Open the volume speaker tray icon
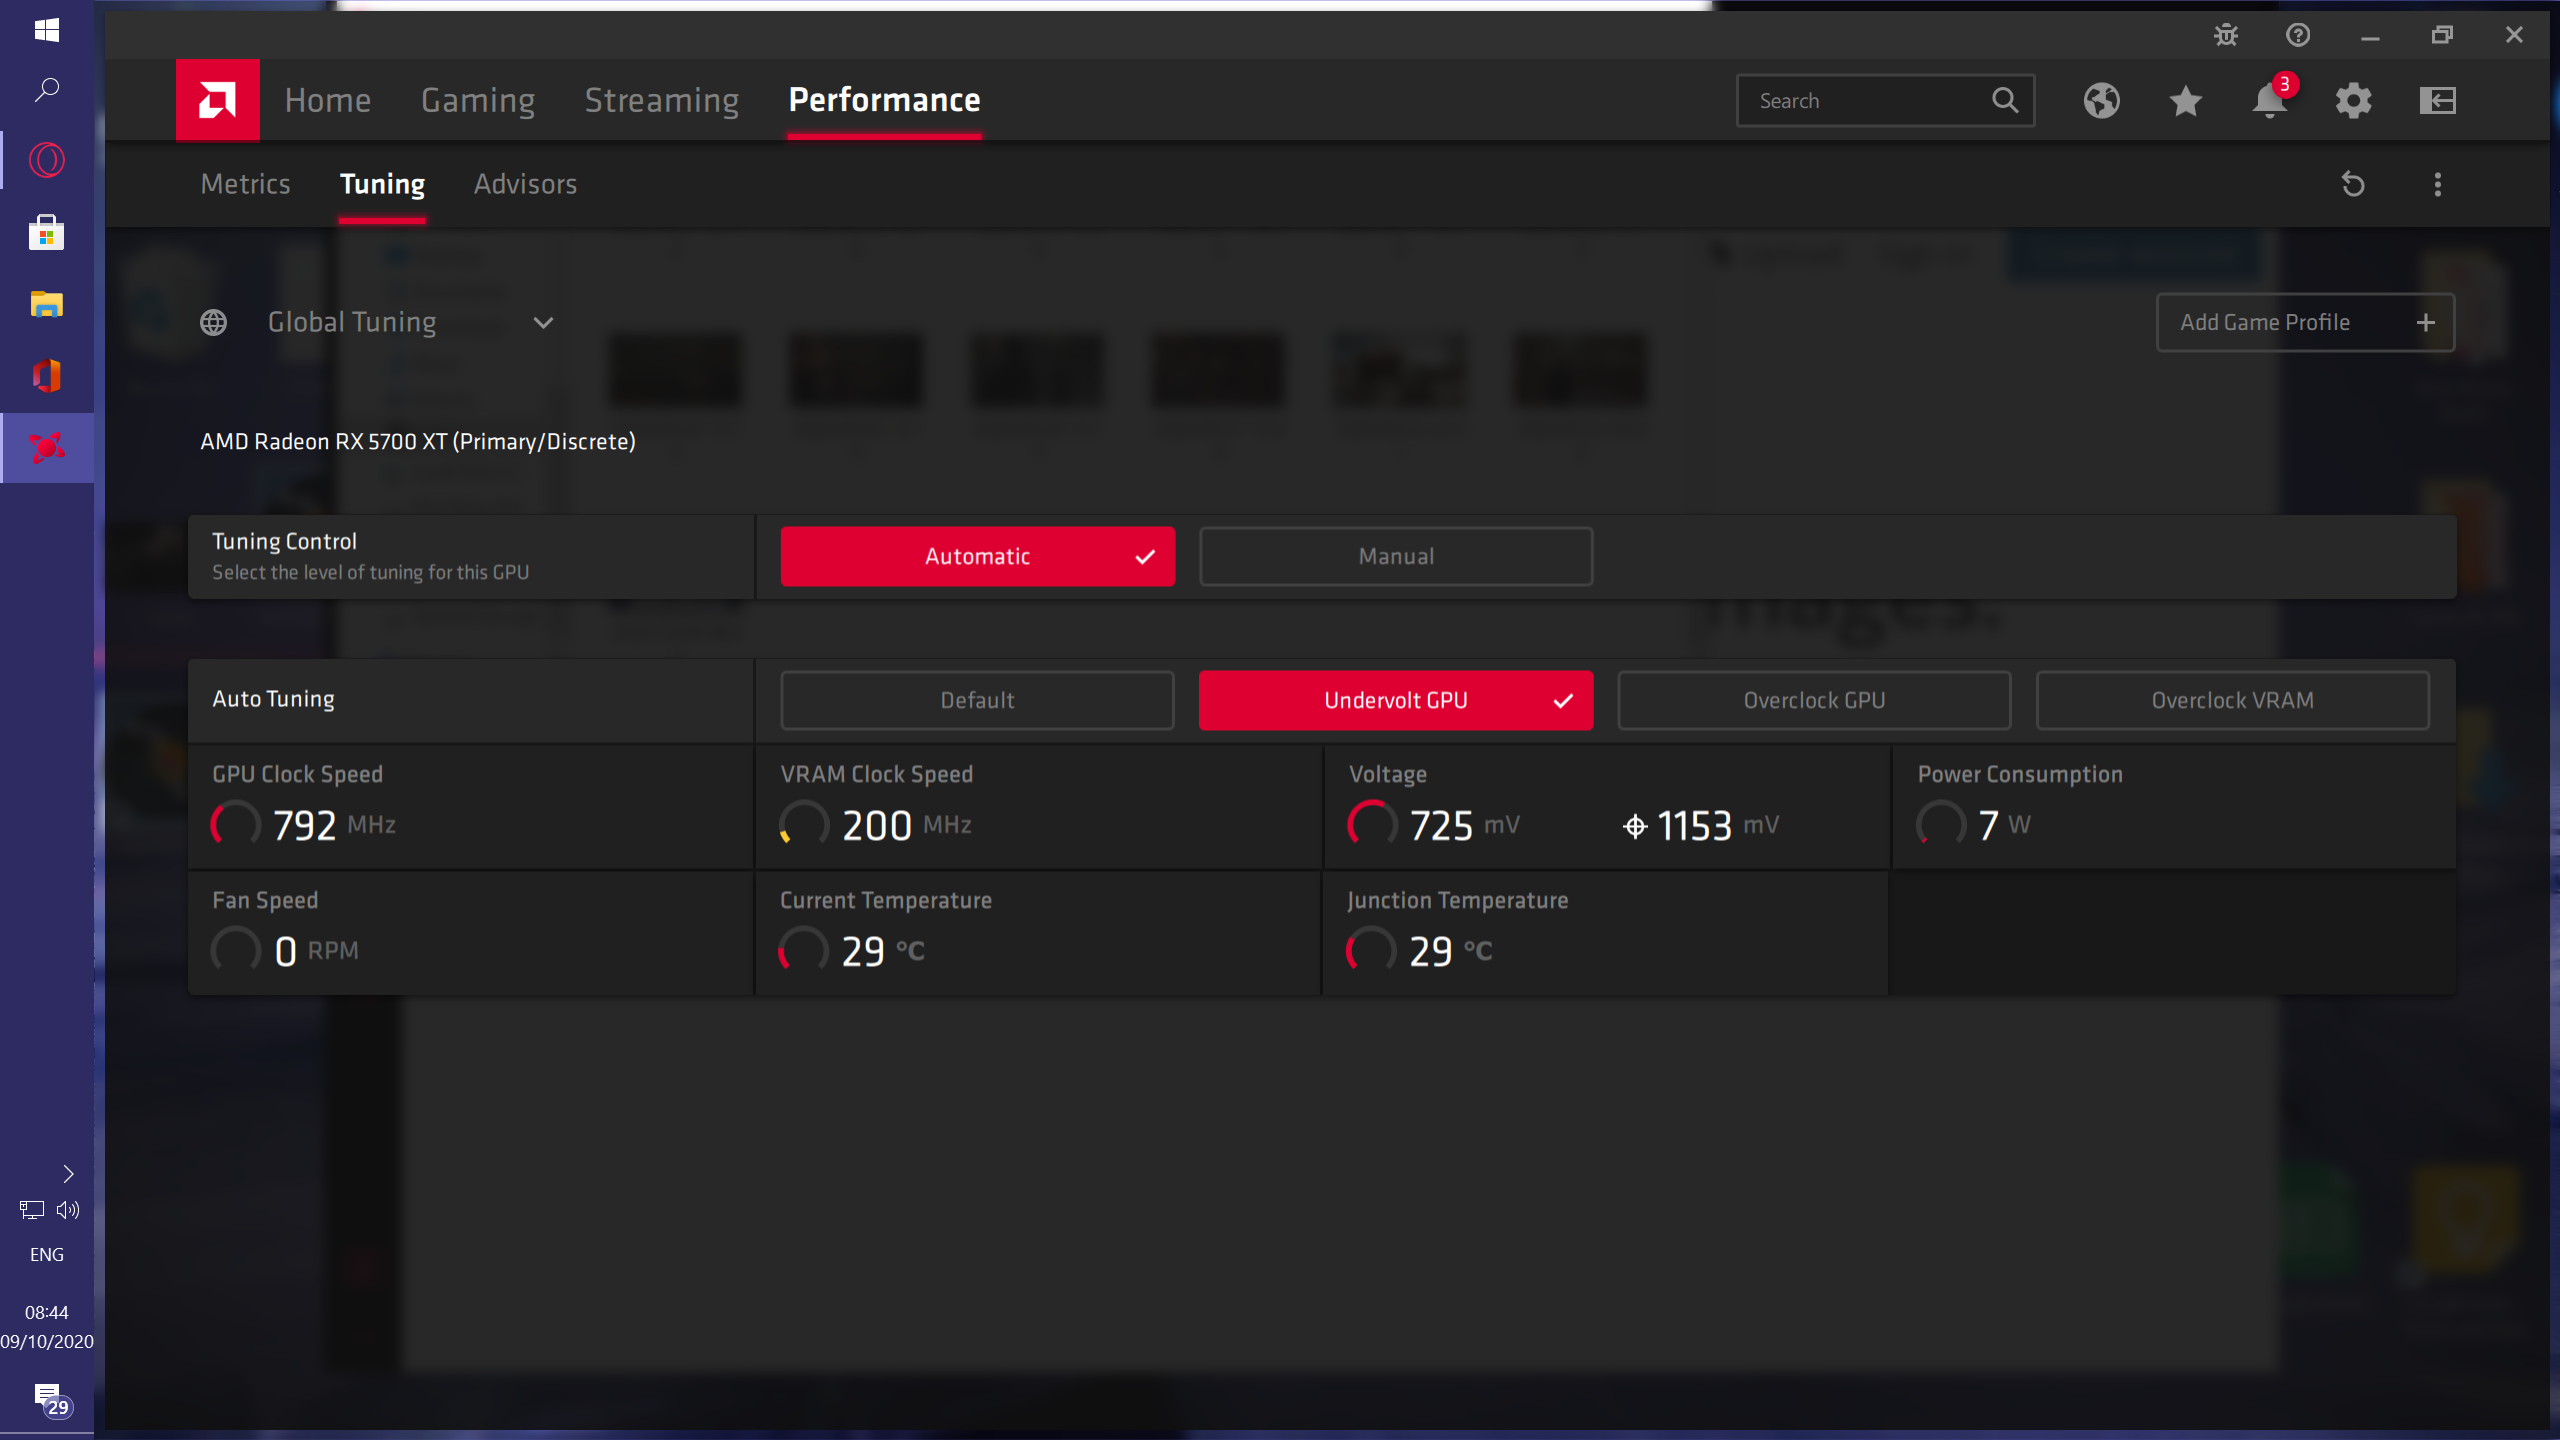Viewport: 2560px width, 1440px height. 68,1210
